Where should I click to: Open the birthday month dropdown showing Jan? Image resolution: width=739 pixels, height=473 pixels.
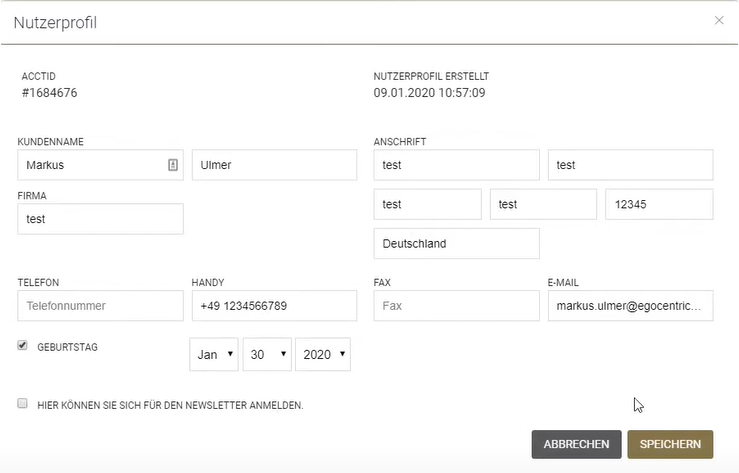tap(214, 354)
